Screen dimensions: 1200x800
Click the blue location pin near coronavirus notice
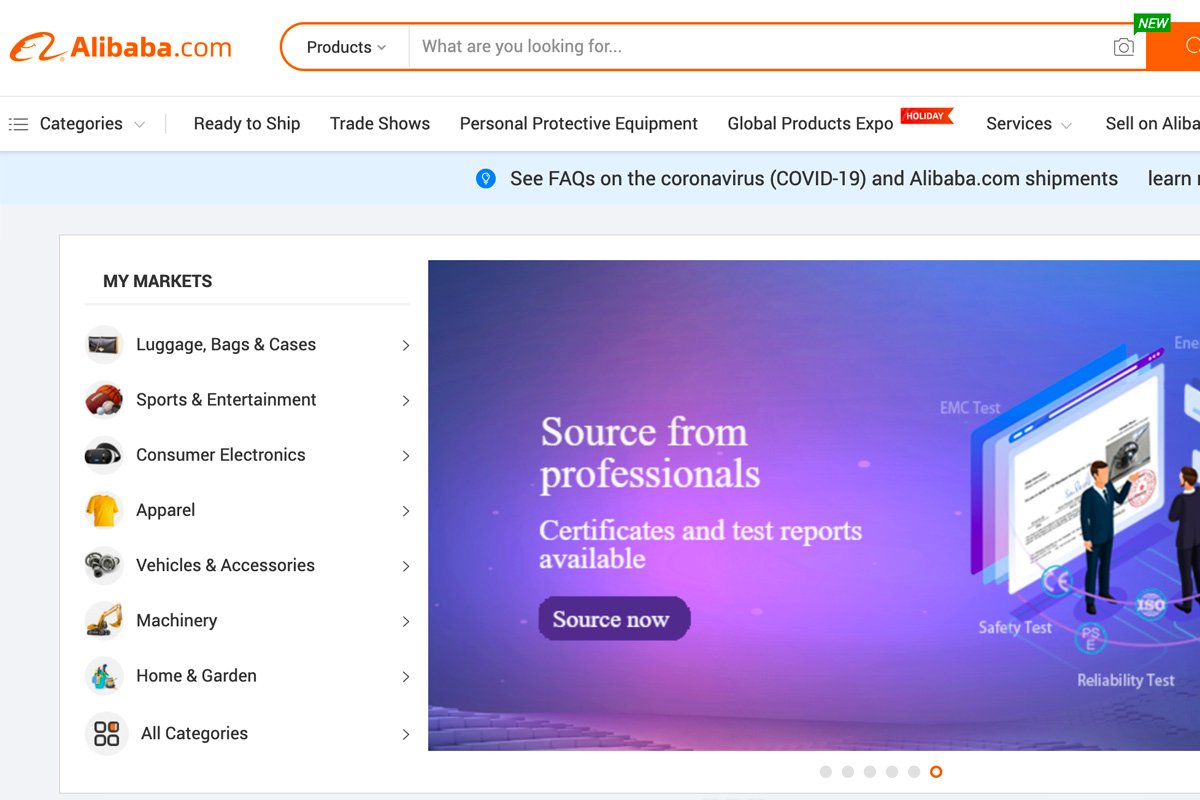487,178
